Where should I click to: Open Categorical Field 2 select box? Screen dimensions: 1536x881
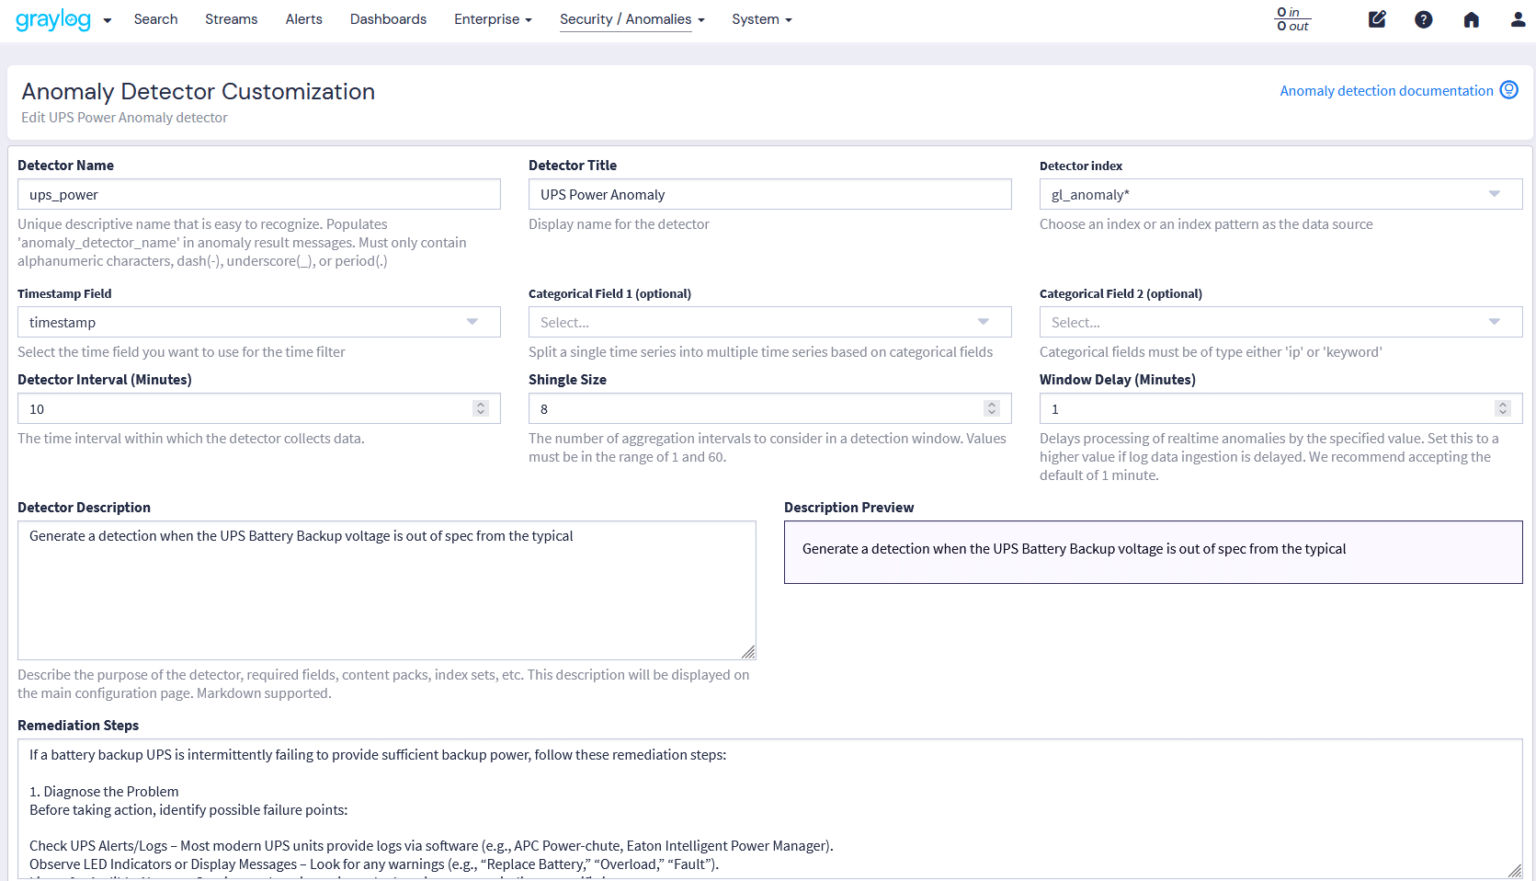tap(1280, 322)
